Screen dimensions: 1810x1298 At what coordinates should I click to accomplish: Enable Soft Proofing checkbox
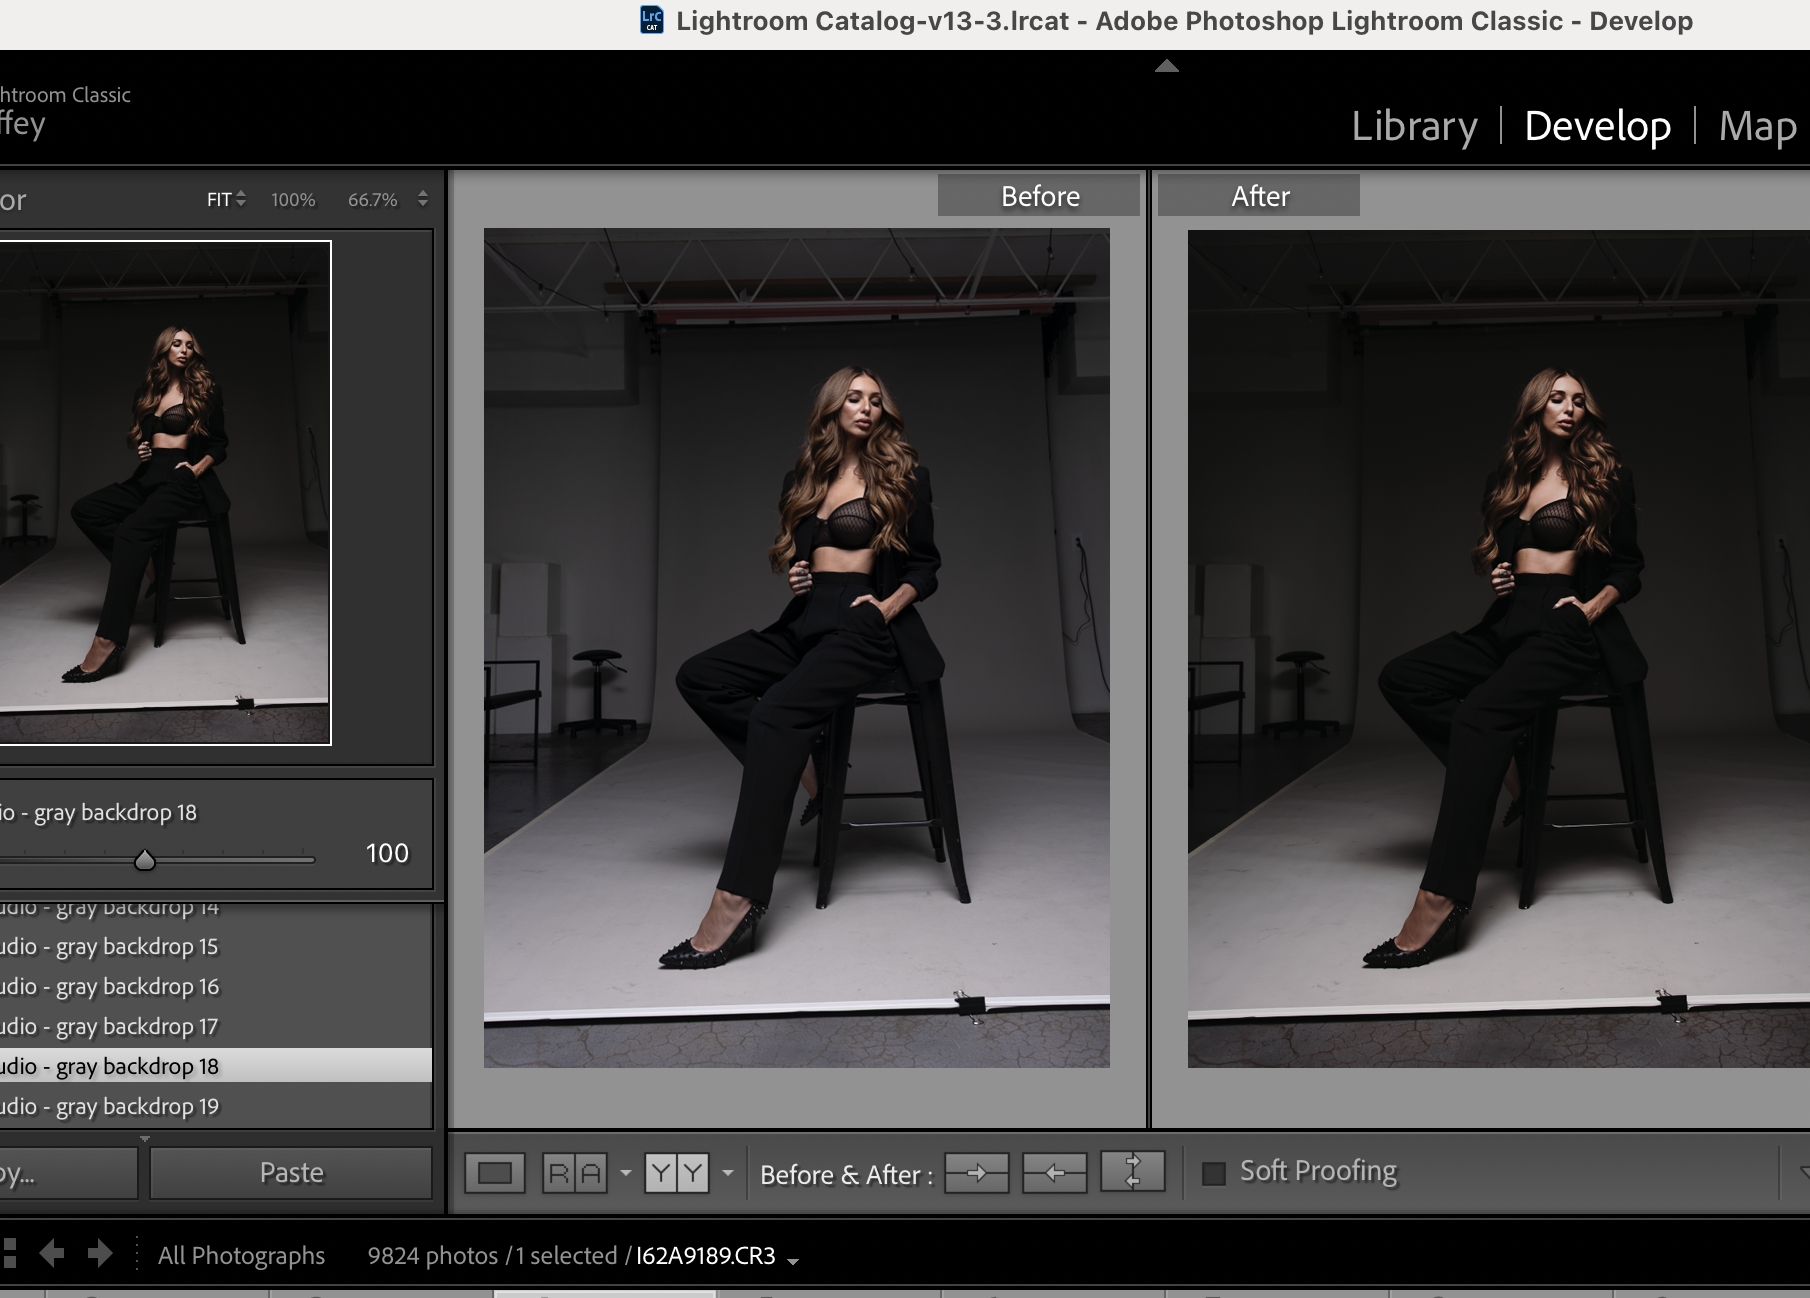(1213, 1173)
